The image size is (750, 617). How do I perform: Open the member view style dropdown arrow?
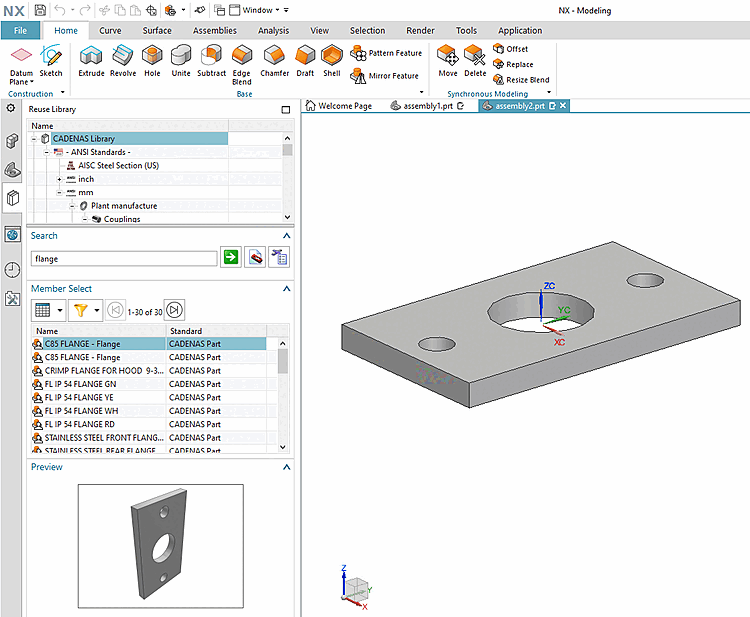click(60, 310)
